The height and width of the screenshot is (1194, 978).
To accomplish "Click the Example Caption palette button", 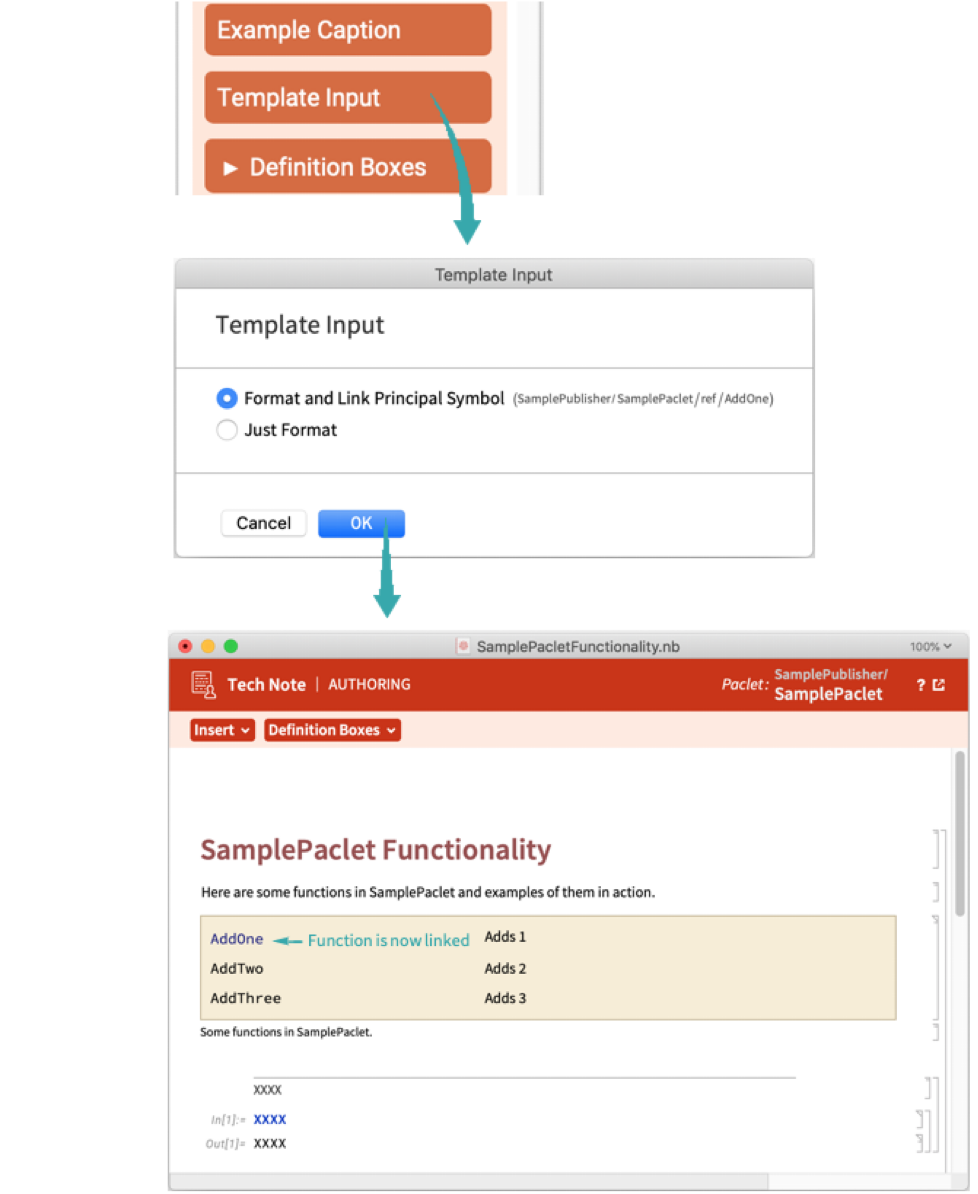I will pyautogui.click(x=347, y=30).
